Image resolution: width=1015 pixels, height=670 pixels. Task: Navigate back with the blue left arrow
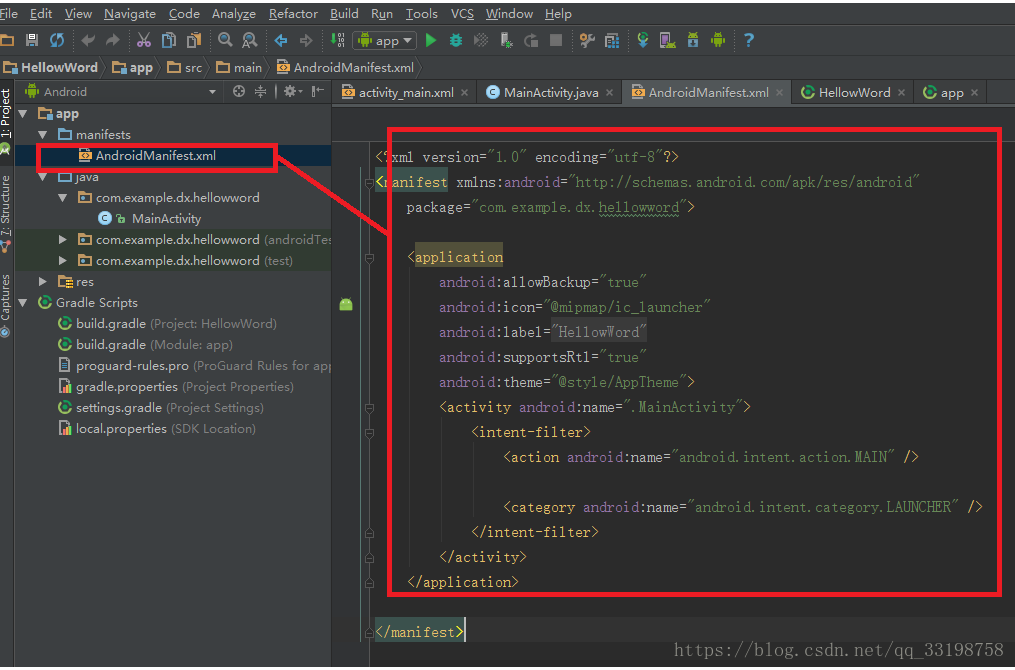[x=281, y=40]
